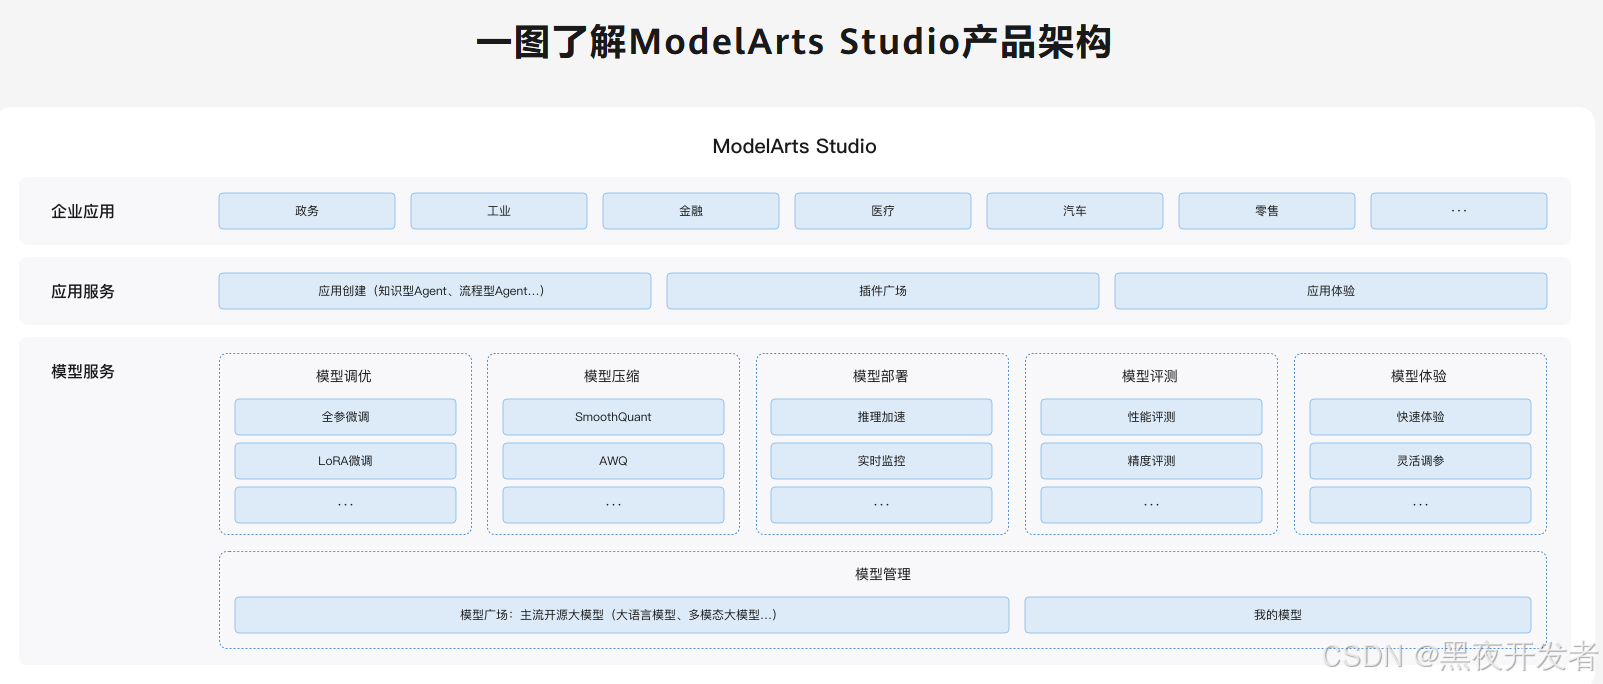Click the 性能评测 box

(x=1151, y=417)
